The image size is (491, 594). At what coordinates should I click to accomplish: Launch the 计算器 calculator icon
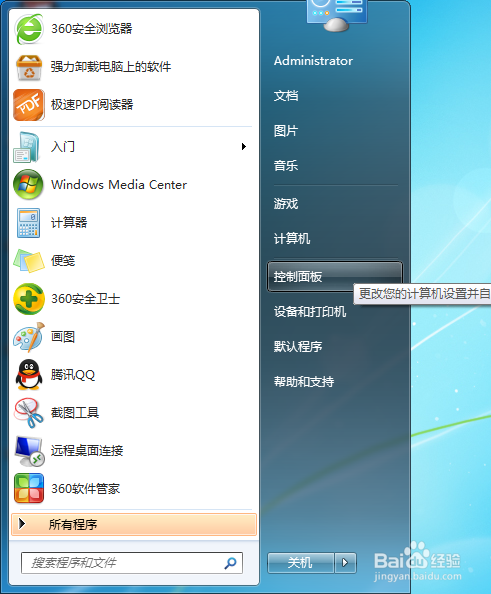(28, 223)
